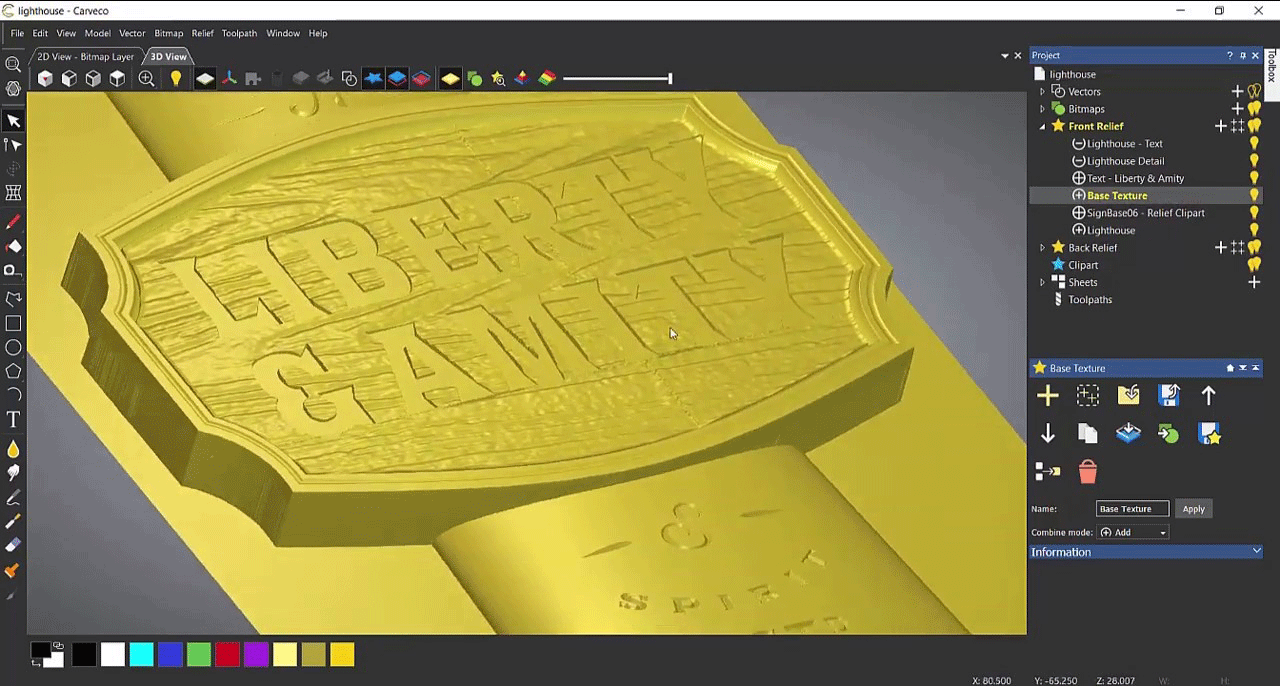Click the delete layer trash can icon
This screenshot has height=686, width=1280.
1088,471
